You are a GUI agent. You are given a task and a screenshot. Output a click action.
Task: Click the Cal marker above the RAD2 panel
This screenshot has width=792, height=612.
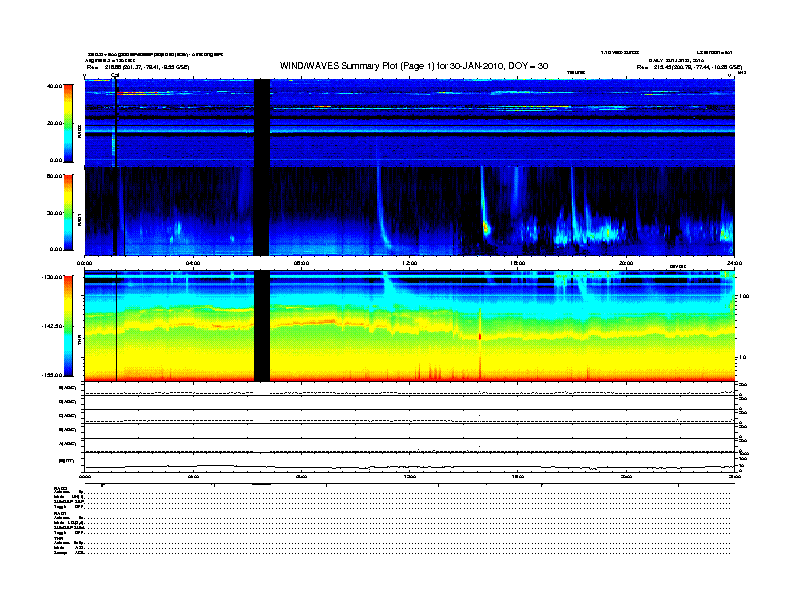point(115,75)
